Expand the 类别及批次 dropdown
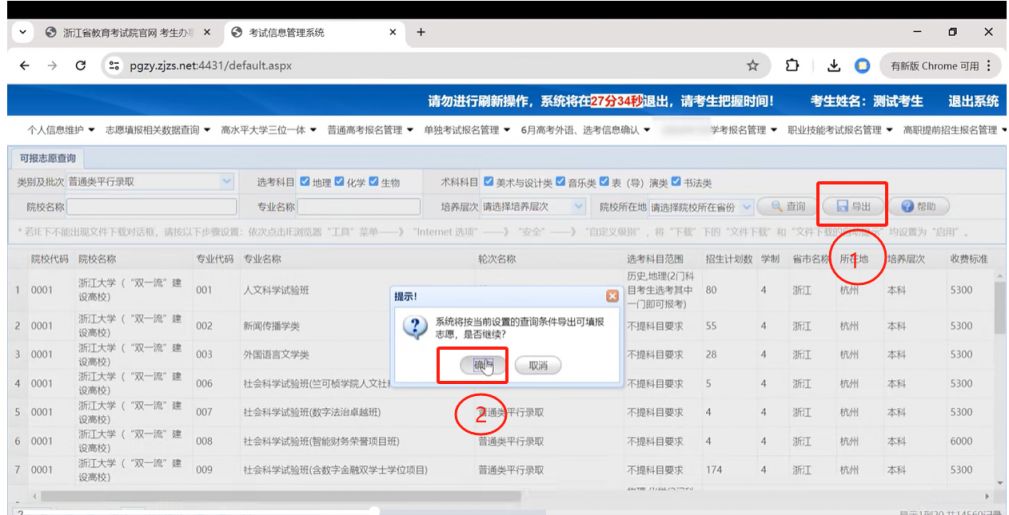 [225, 183]
